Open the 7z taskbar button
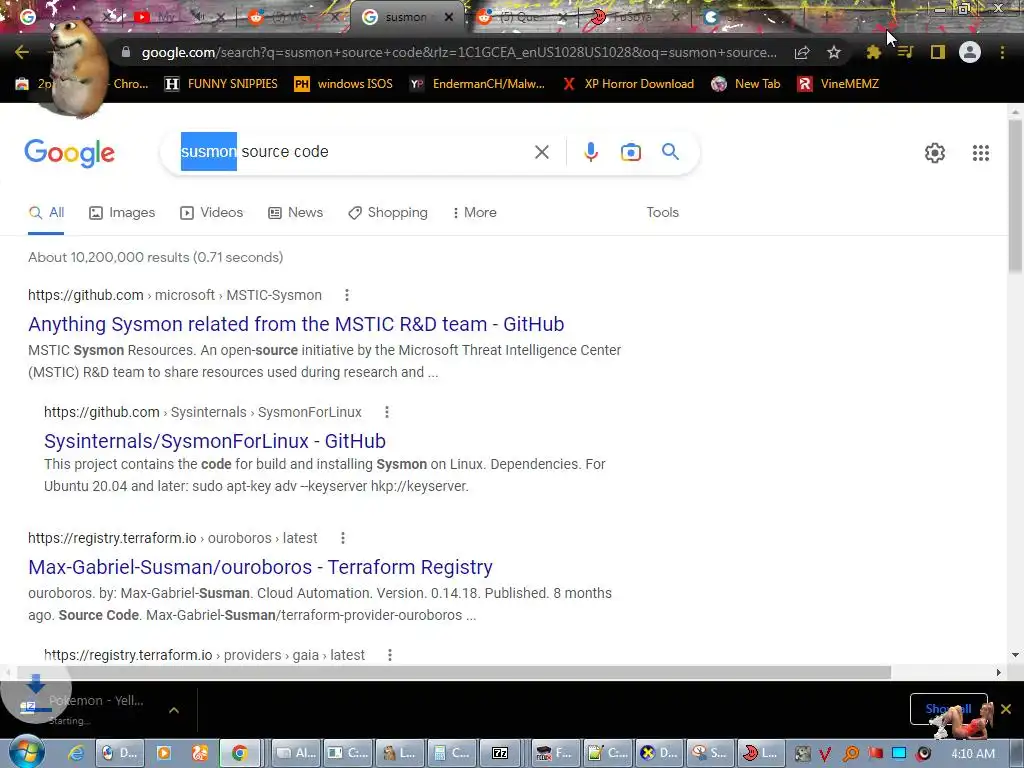The width and height of the screenshot is (1024, 768). (500, 753)
